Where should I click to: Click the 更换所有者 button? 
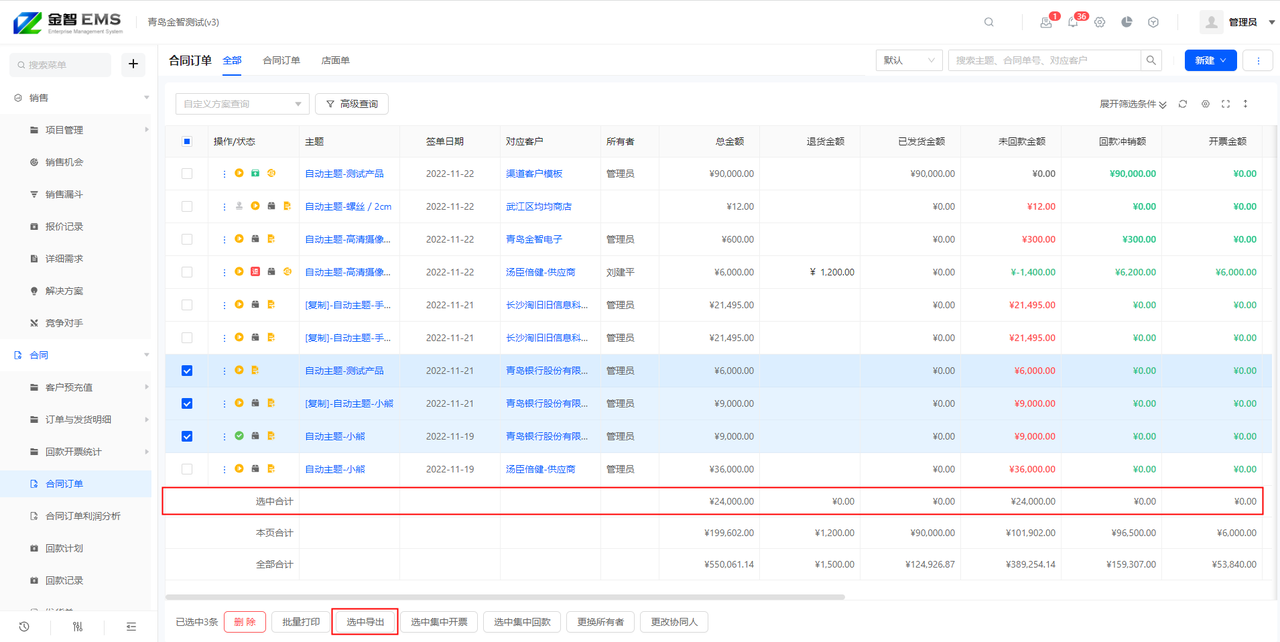point(600,622)
